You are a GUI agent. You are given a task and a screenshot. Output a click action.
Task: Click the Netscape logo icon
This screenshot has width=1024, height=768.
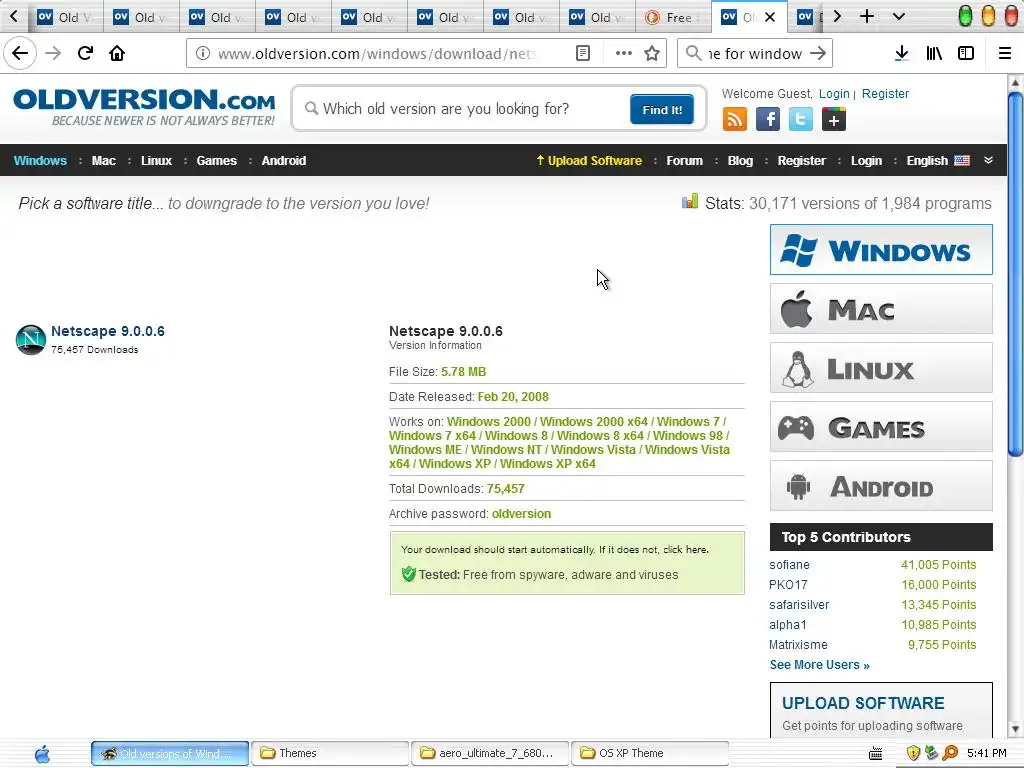(x=31, y=340)
